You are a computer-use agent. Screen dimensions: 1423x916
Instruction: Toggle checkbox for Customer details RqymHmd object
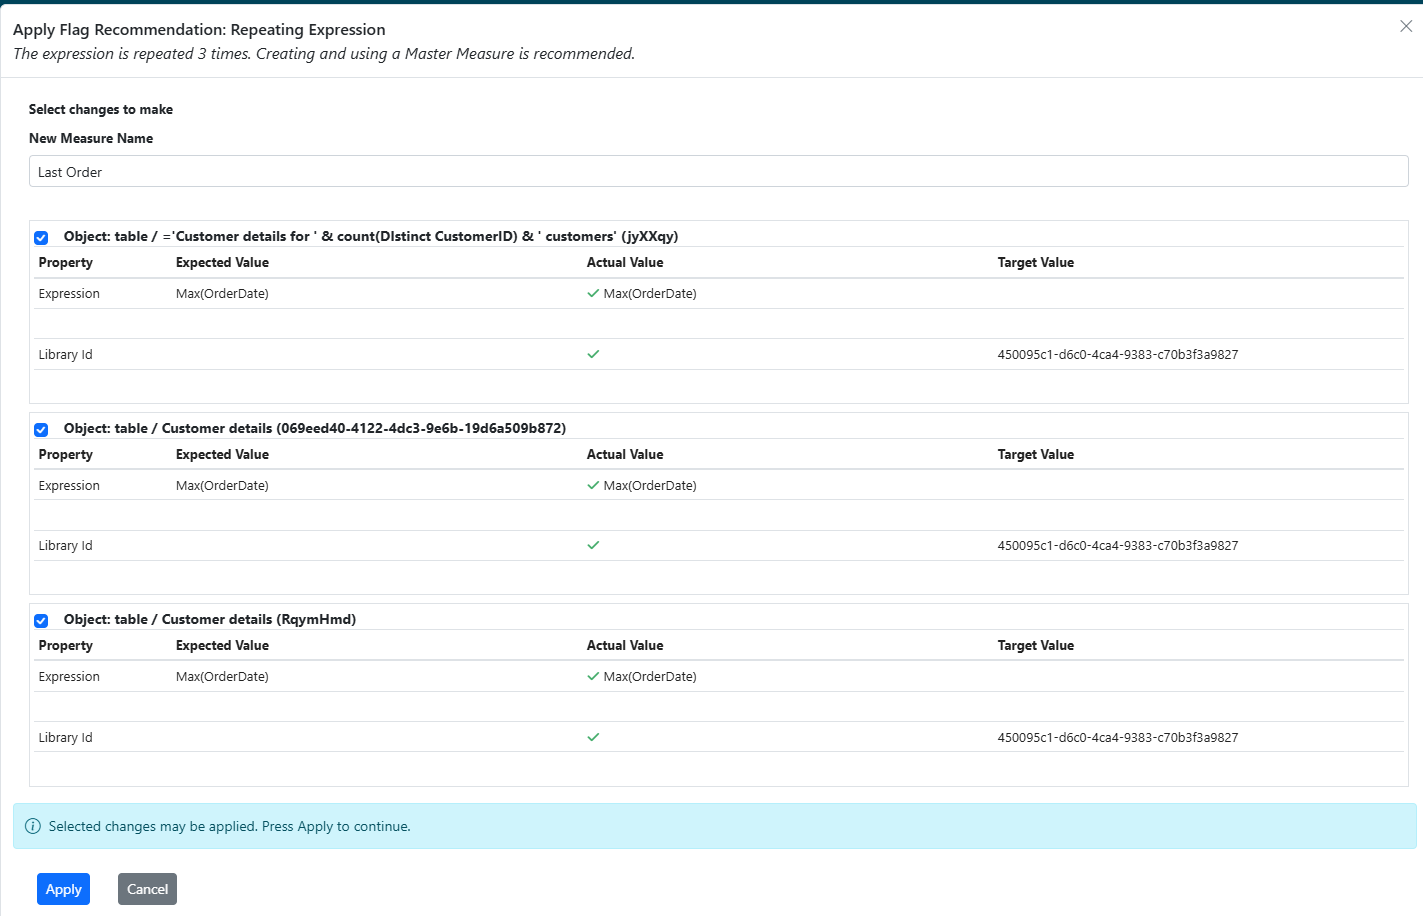[41, 621]
